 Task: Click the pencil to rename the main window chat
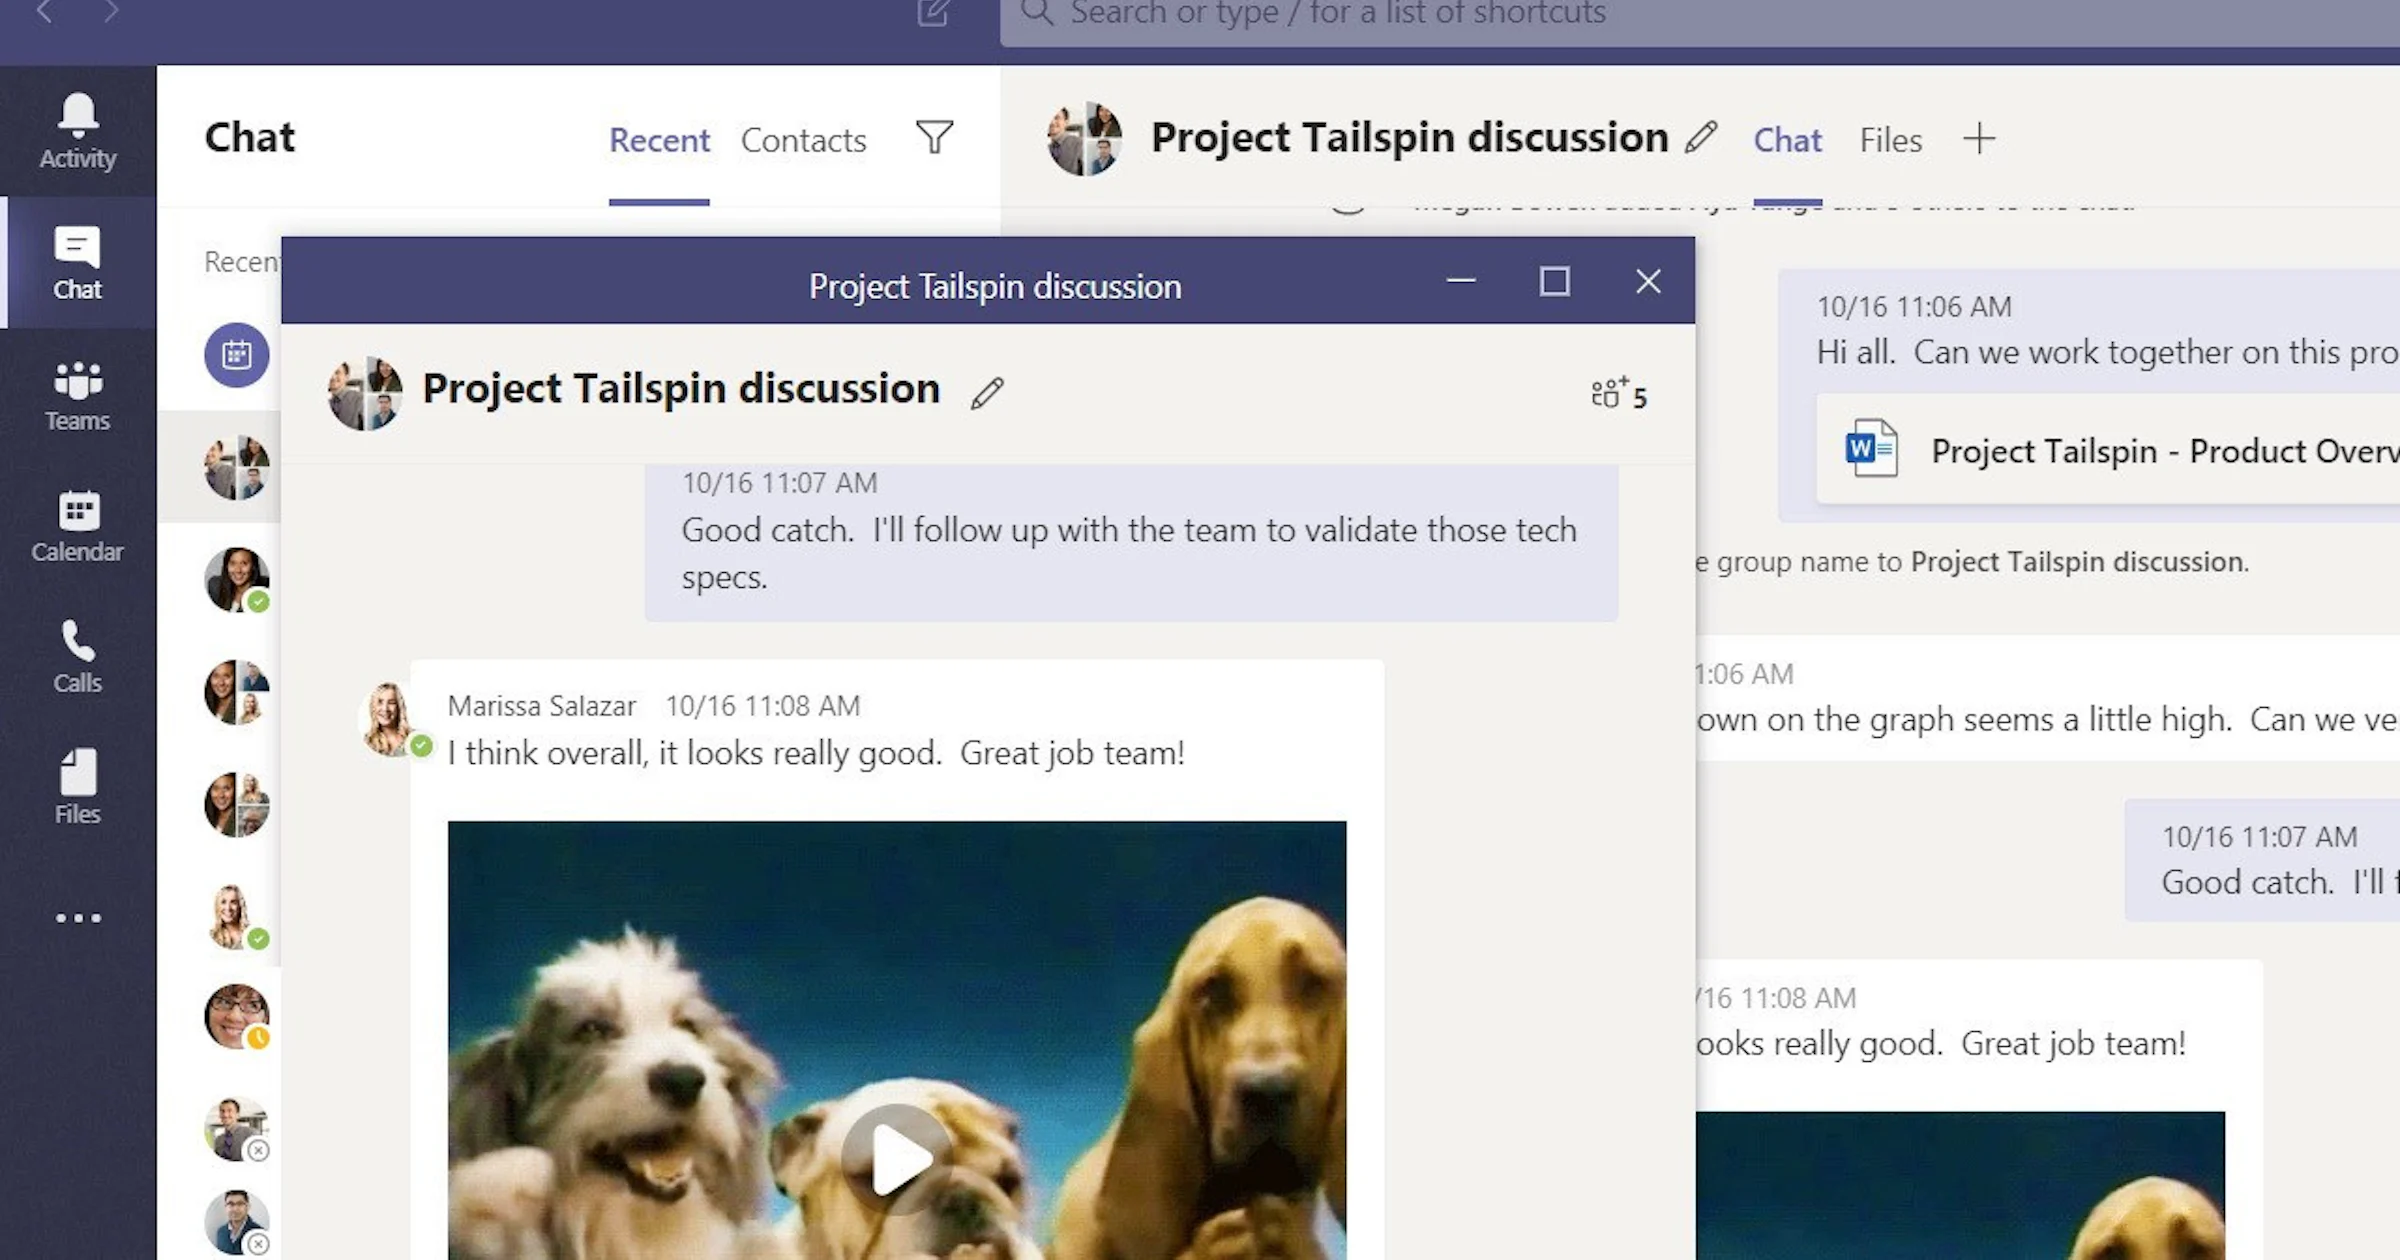1701,137
